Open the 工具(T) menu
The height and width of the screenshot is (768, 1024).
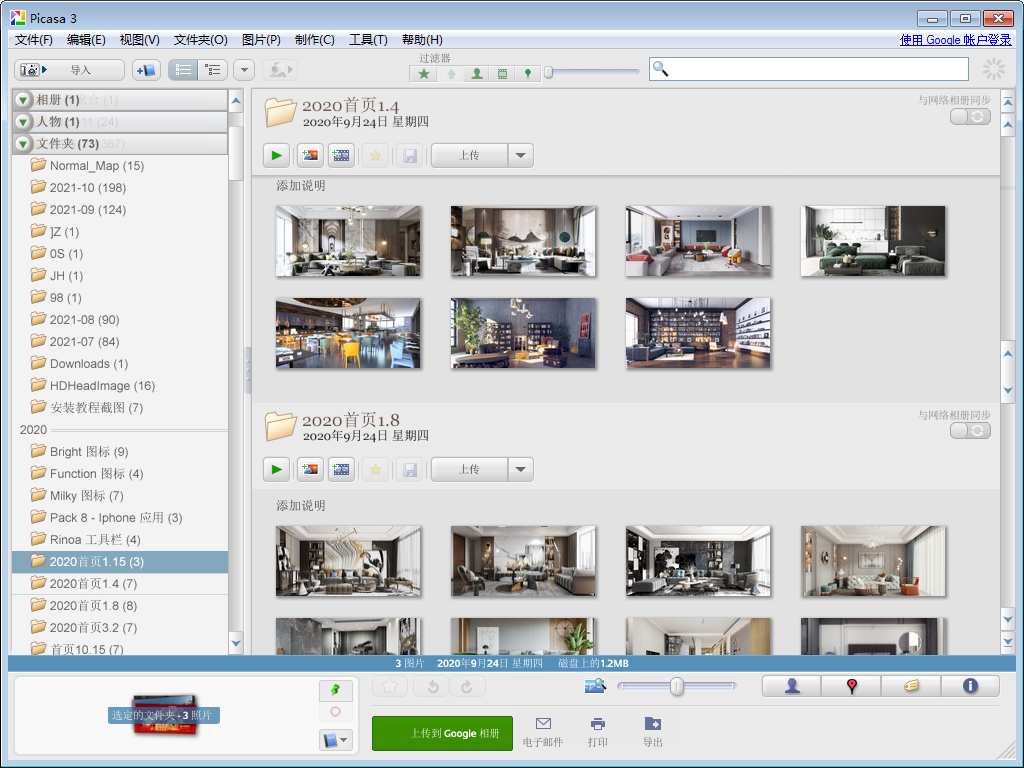(x=368, y=40)
